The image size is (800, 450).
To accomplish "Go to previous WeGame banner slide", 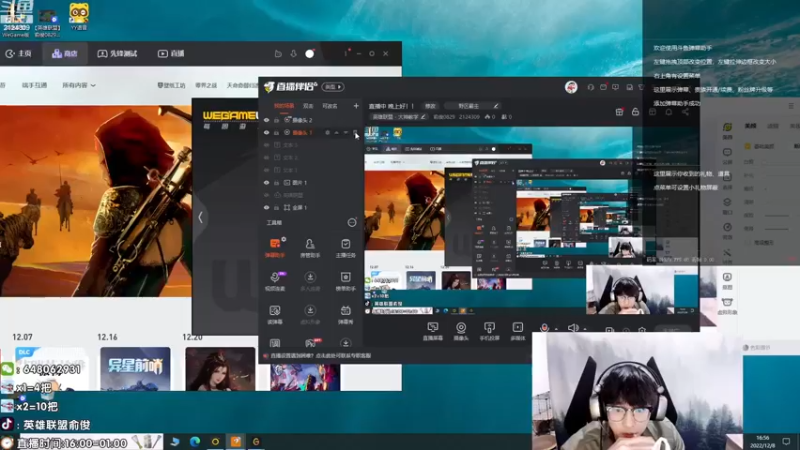I will click(x=201, y=217).
